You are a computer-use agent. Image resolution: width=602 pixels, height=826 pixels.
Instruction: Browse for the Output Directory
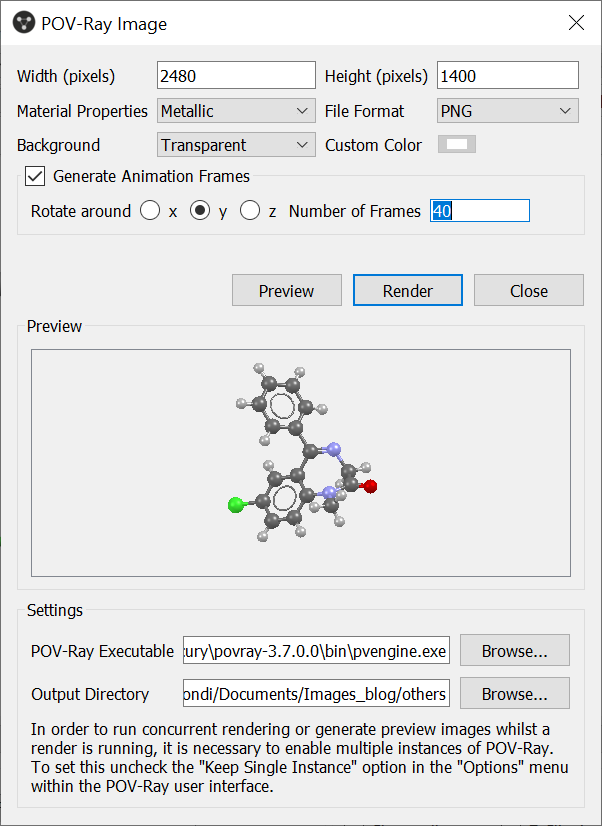click(514, 693)
